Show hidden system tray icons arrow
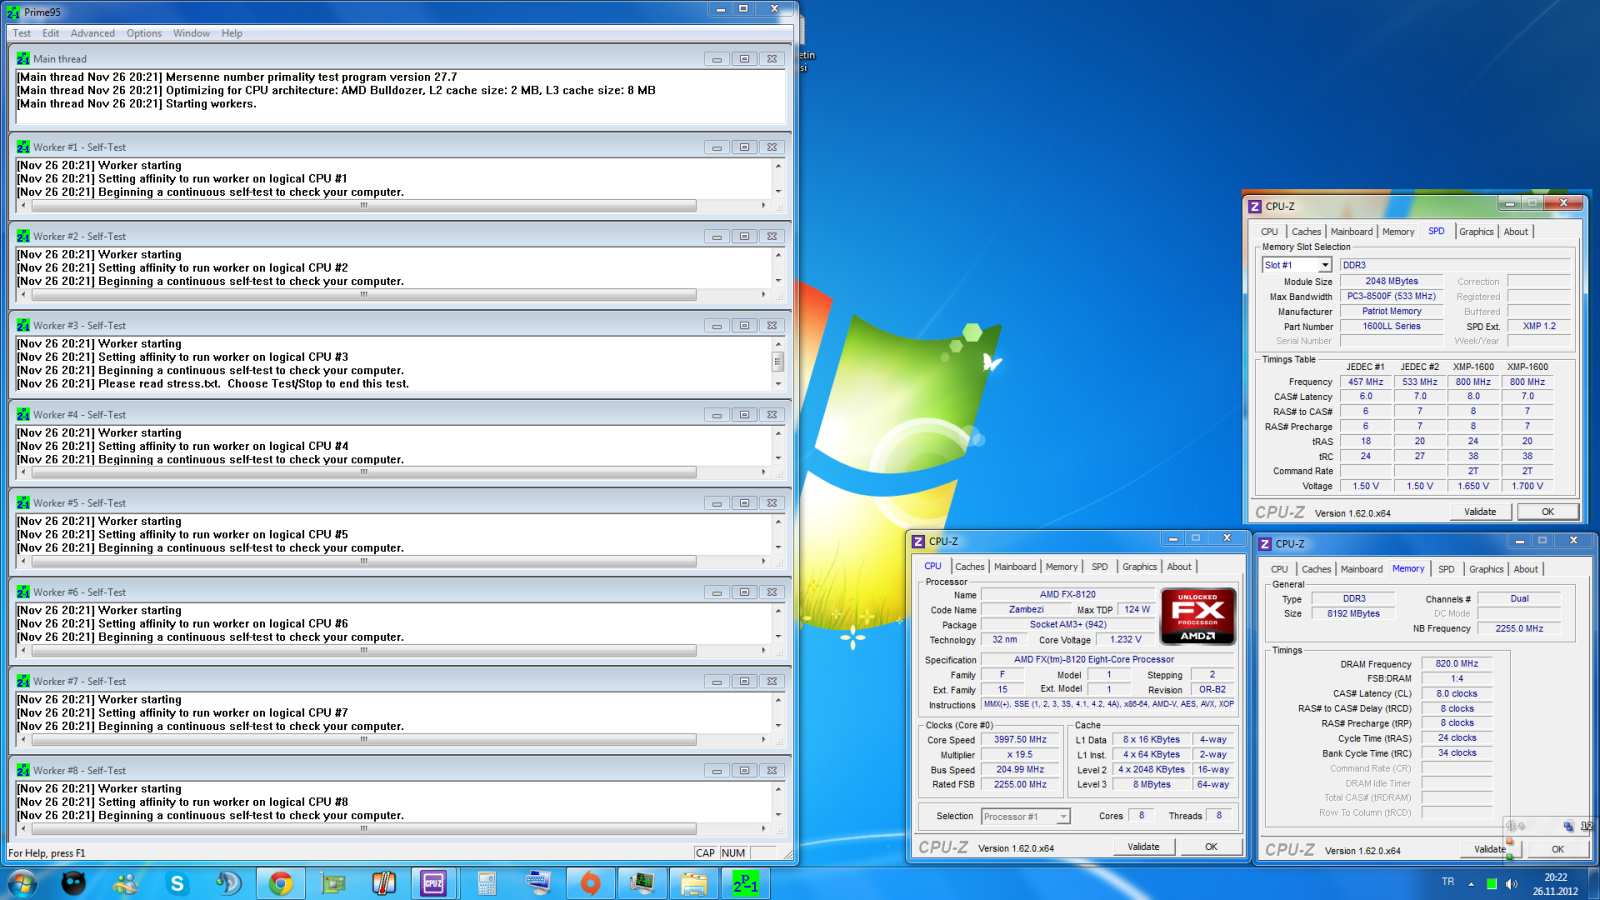 pos(1471,884)
